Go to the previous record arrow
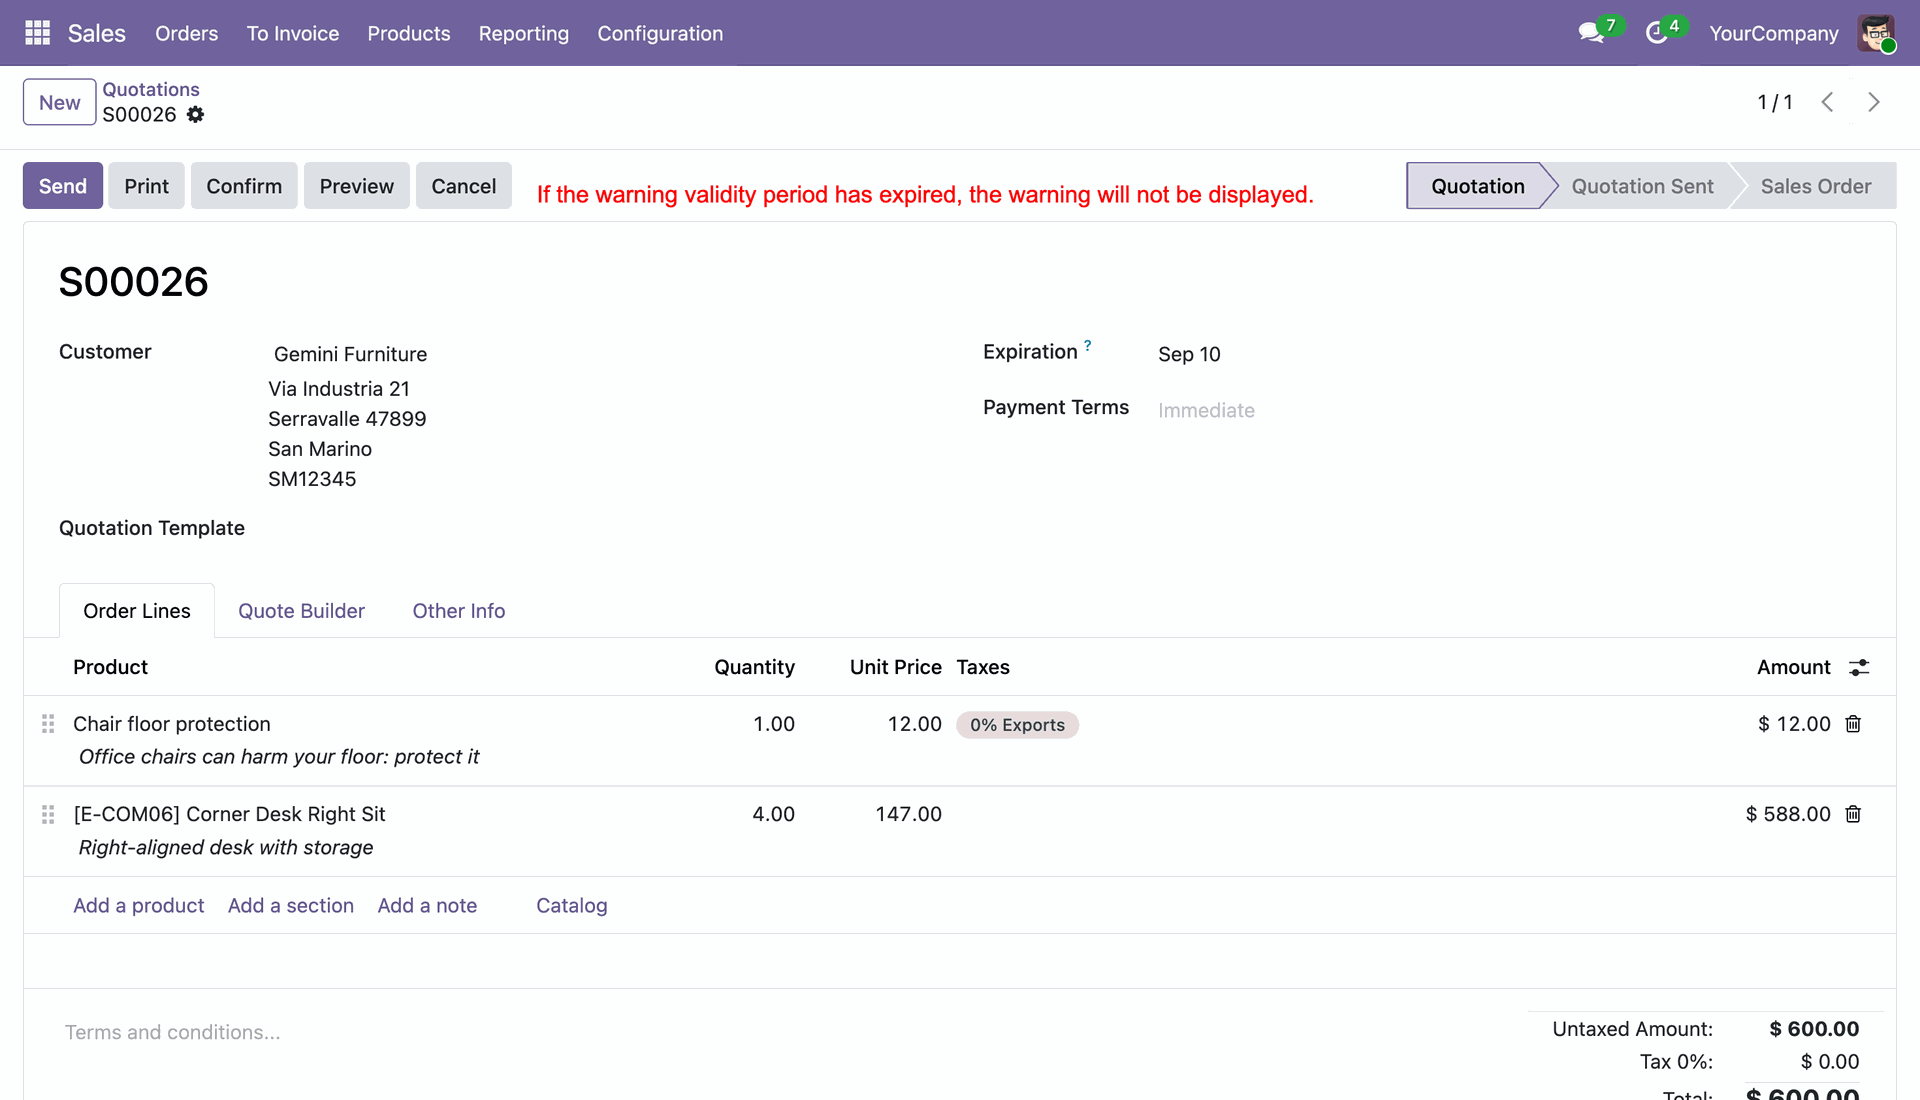This screenshot has height=1100, width=1920. pyautogui.click(x=1827, y=102)
